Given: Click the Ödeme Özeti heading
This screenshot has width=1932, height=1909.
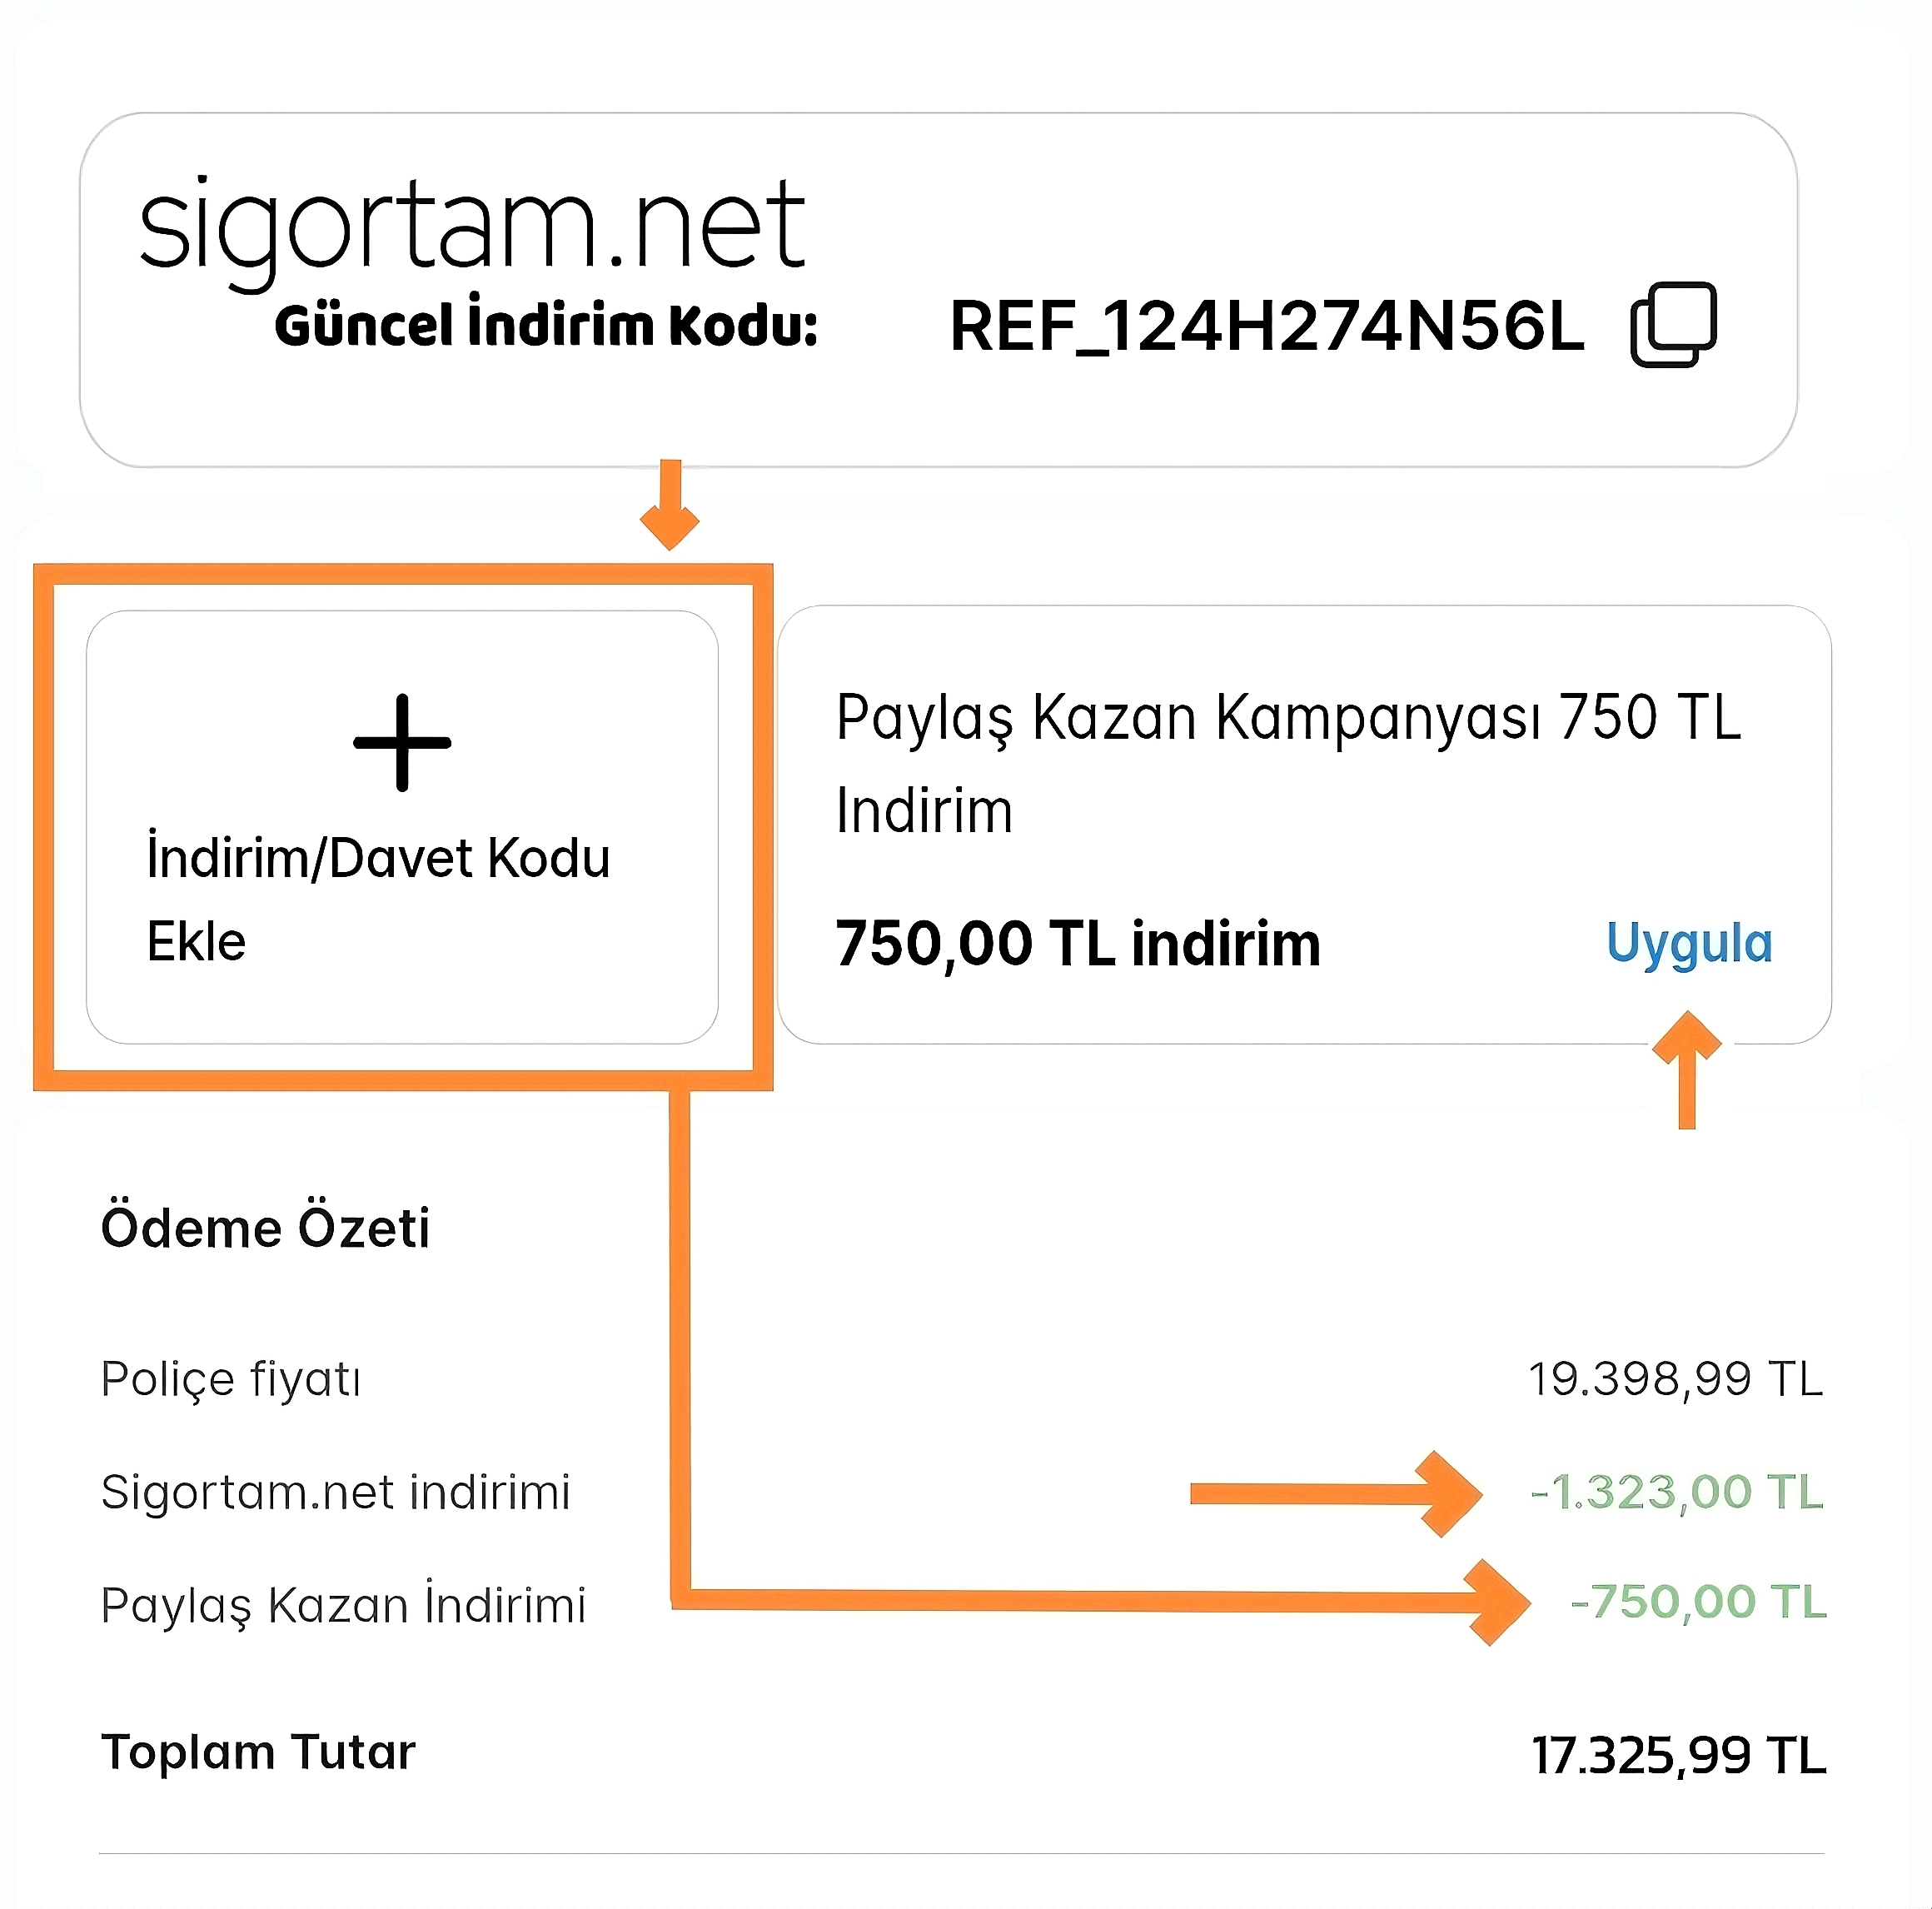Looking at the screenshot, I should (265, 1228).
